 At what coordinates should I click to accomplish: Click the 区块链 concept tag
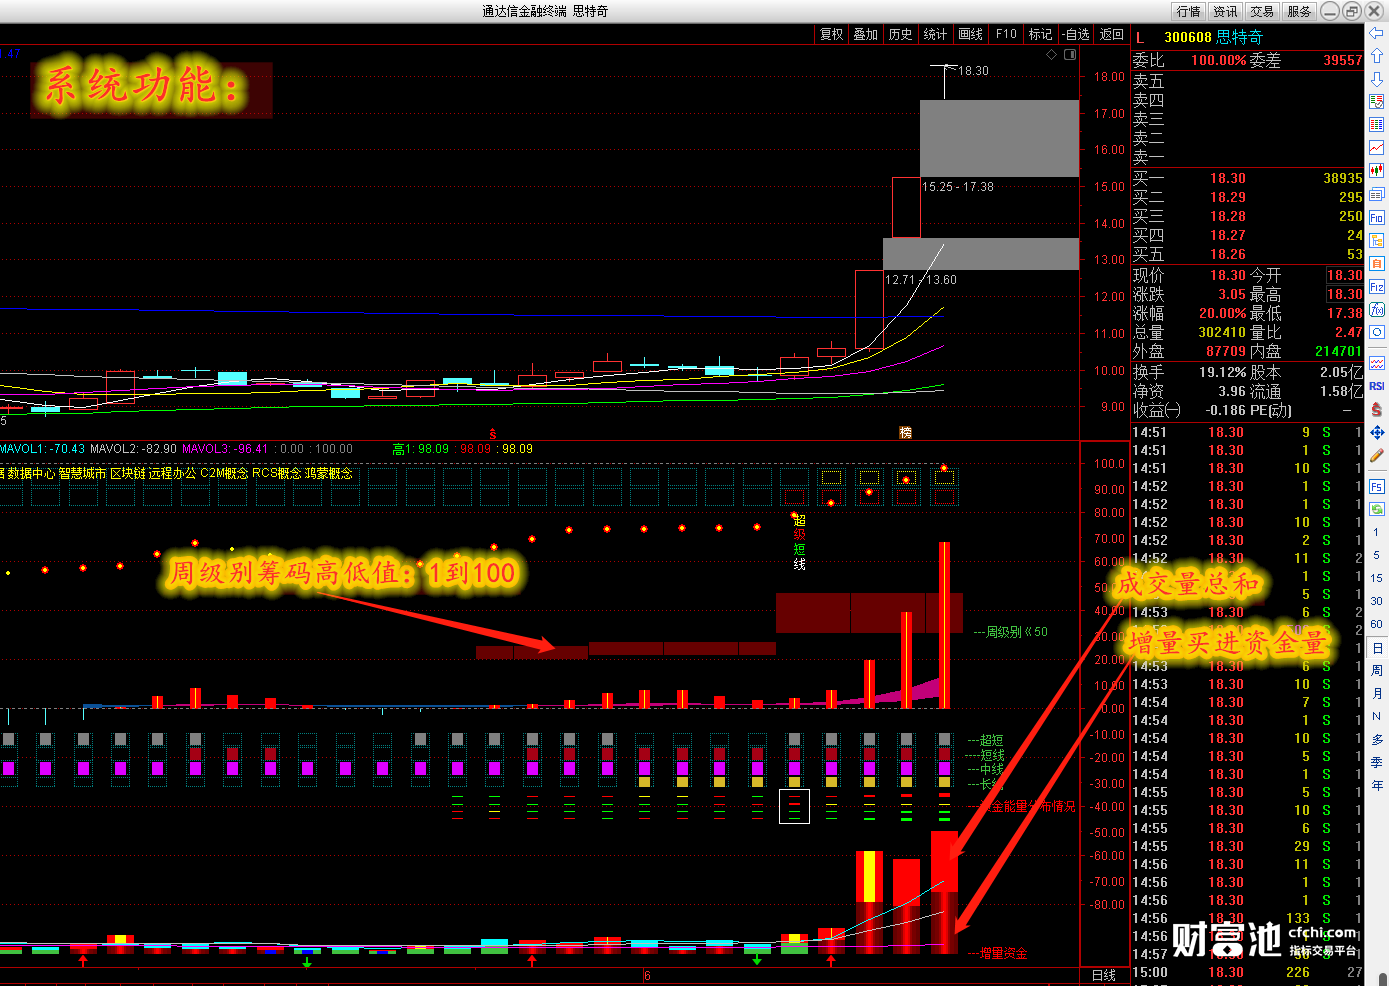coord(127,473)
